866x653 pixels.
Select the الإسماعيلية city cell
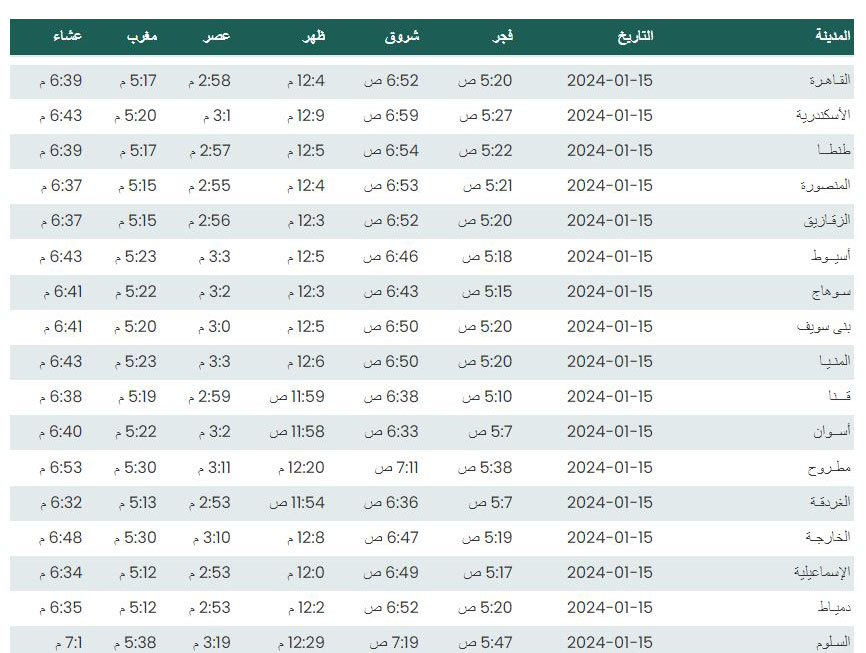pos(822,573)
